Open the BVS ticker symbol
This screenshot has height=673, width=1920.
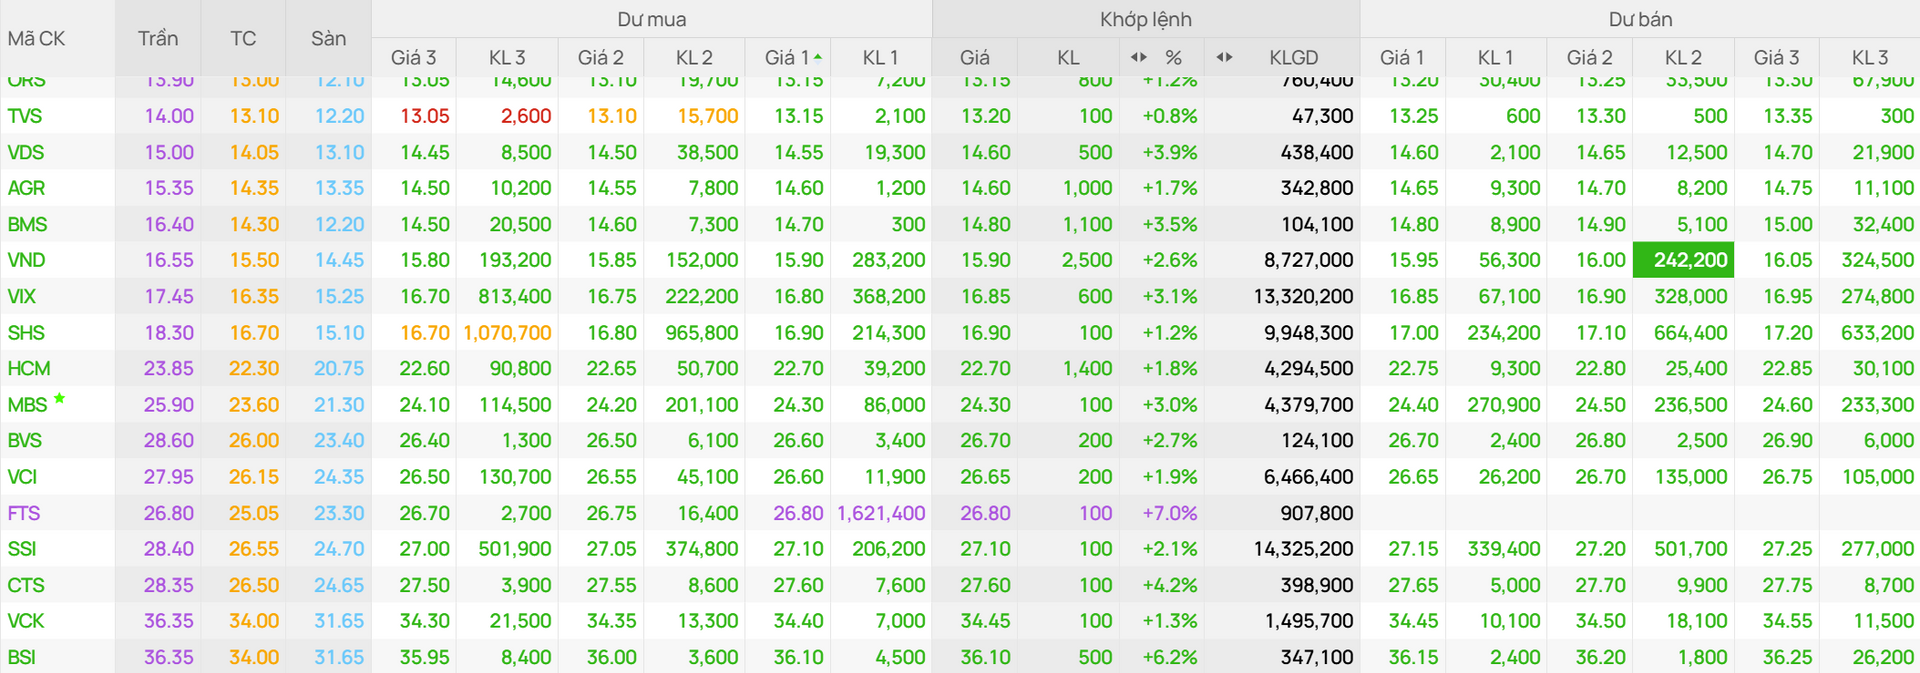(25, 440)
